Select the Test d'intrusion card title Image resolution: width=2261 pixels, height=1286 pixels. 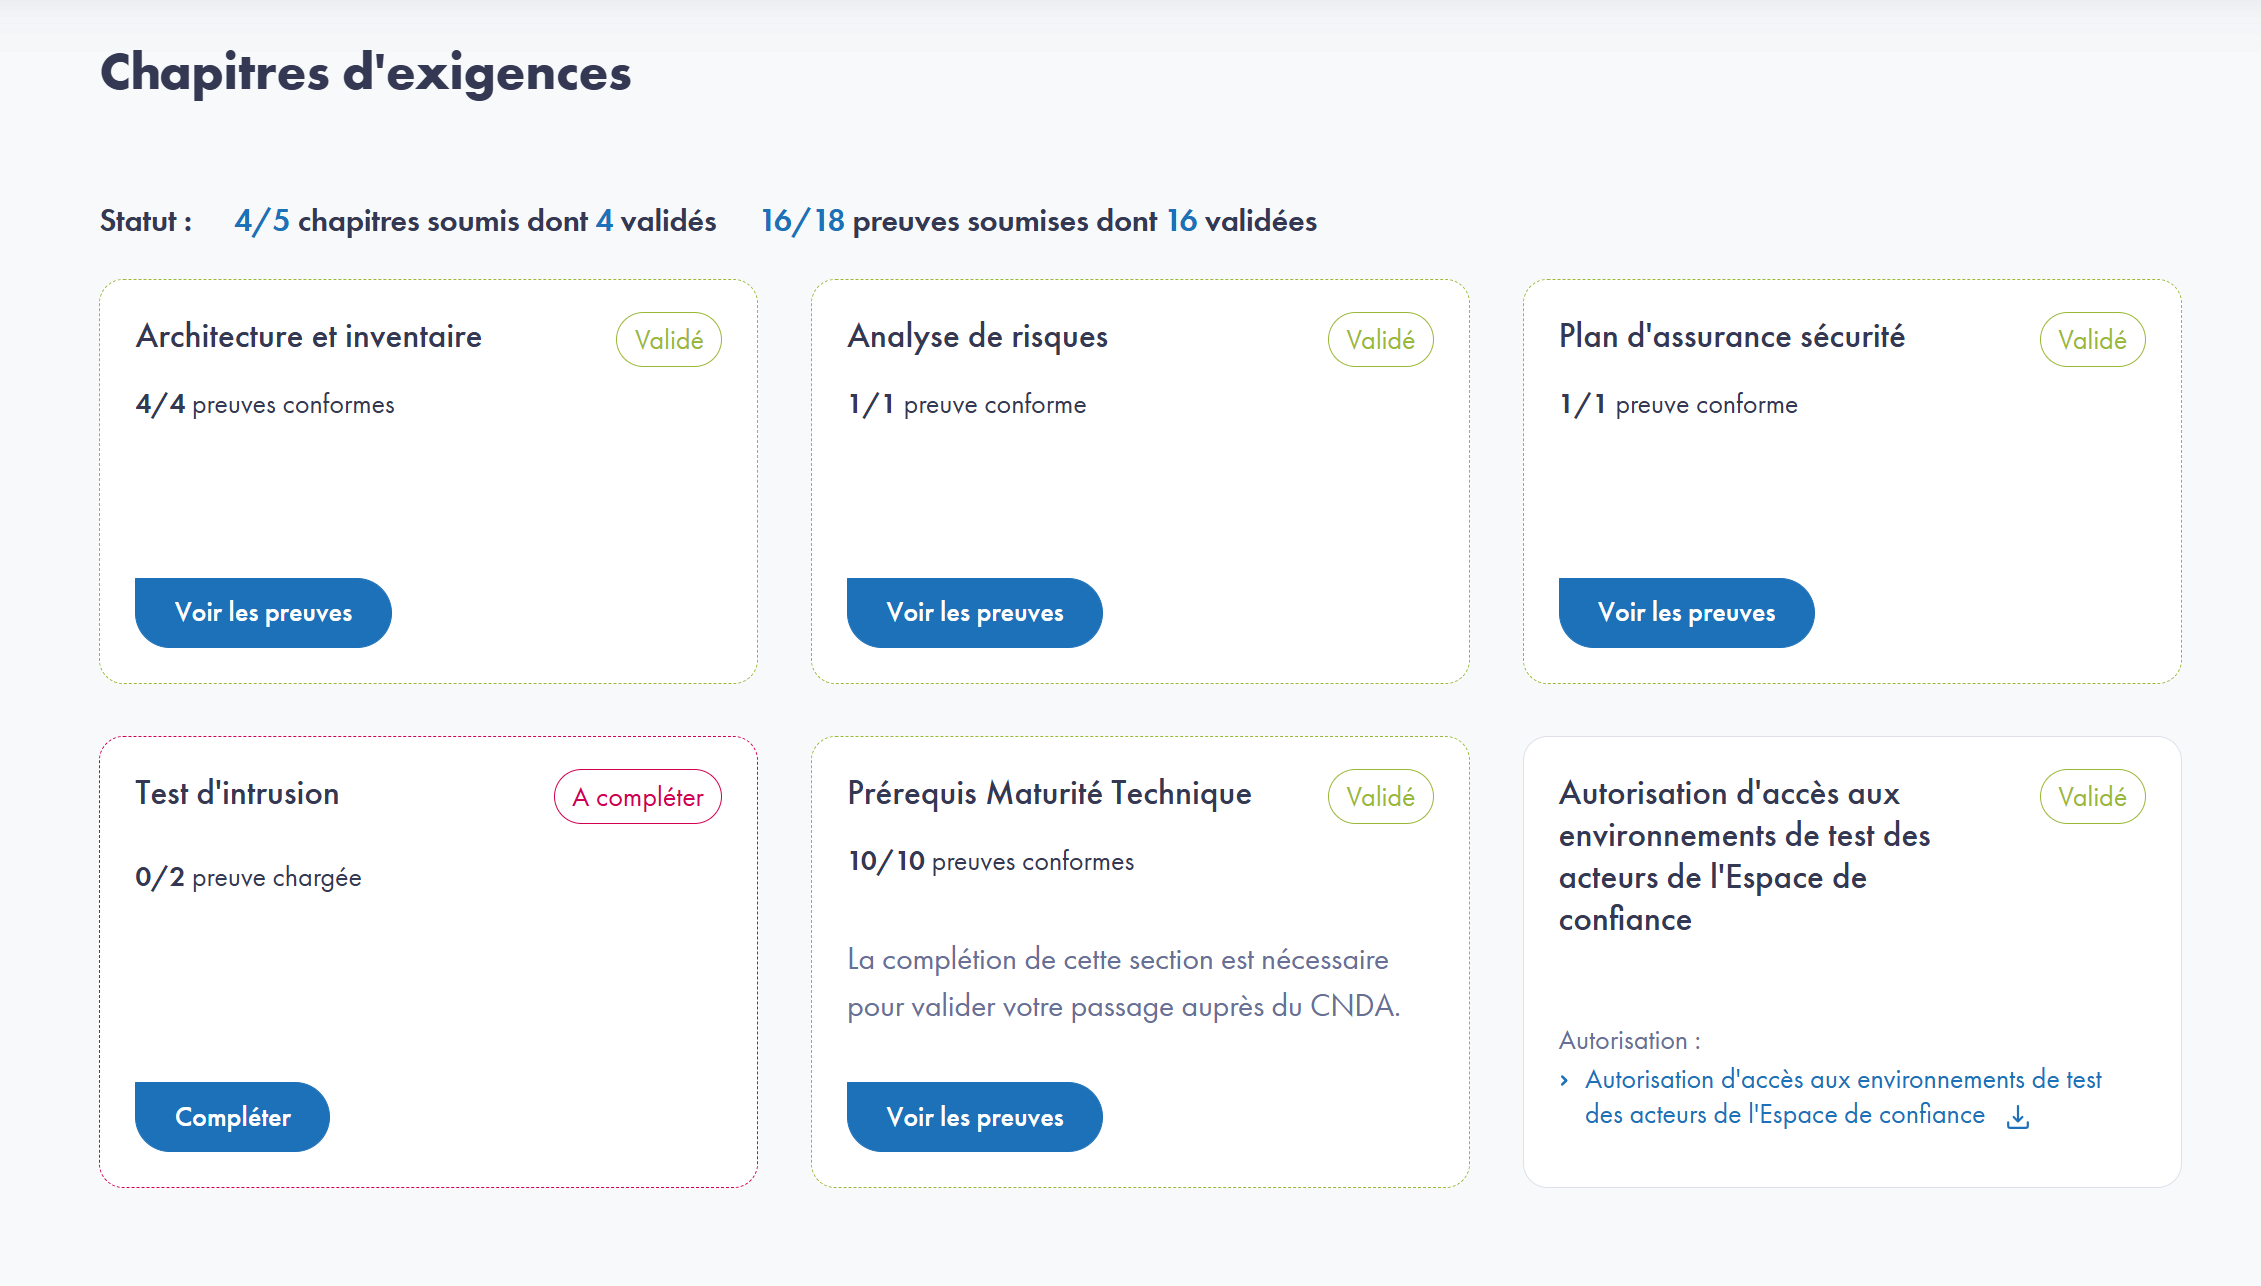point(237,793)
